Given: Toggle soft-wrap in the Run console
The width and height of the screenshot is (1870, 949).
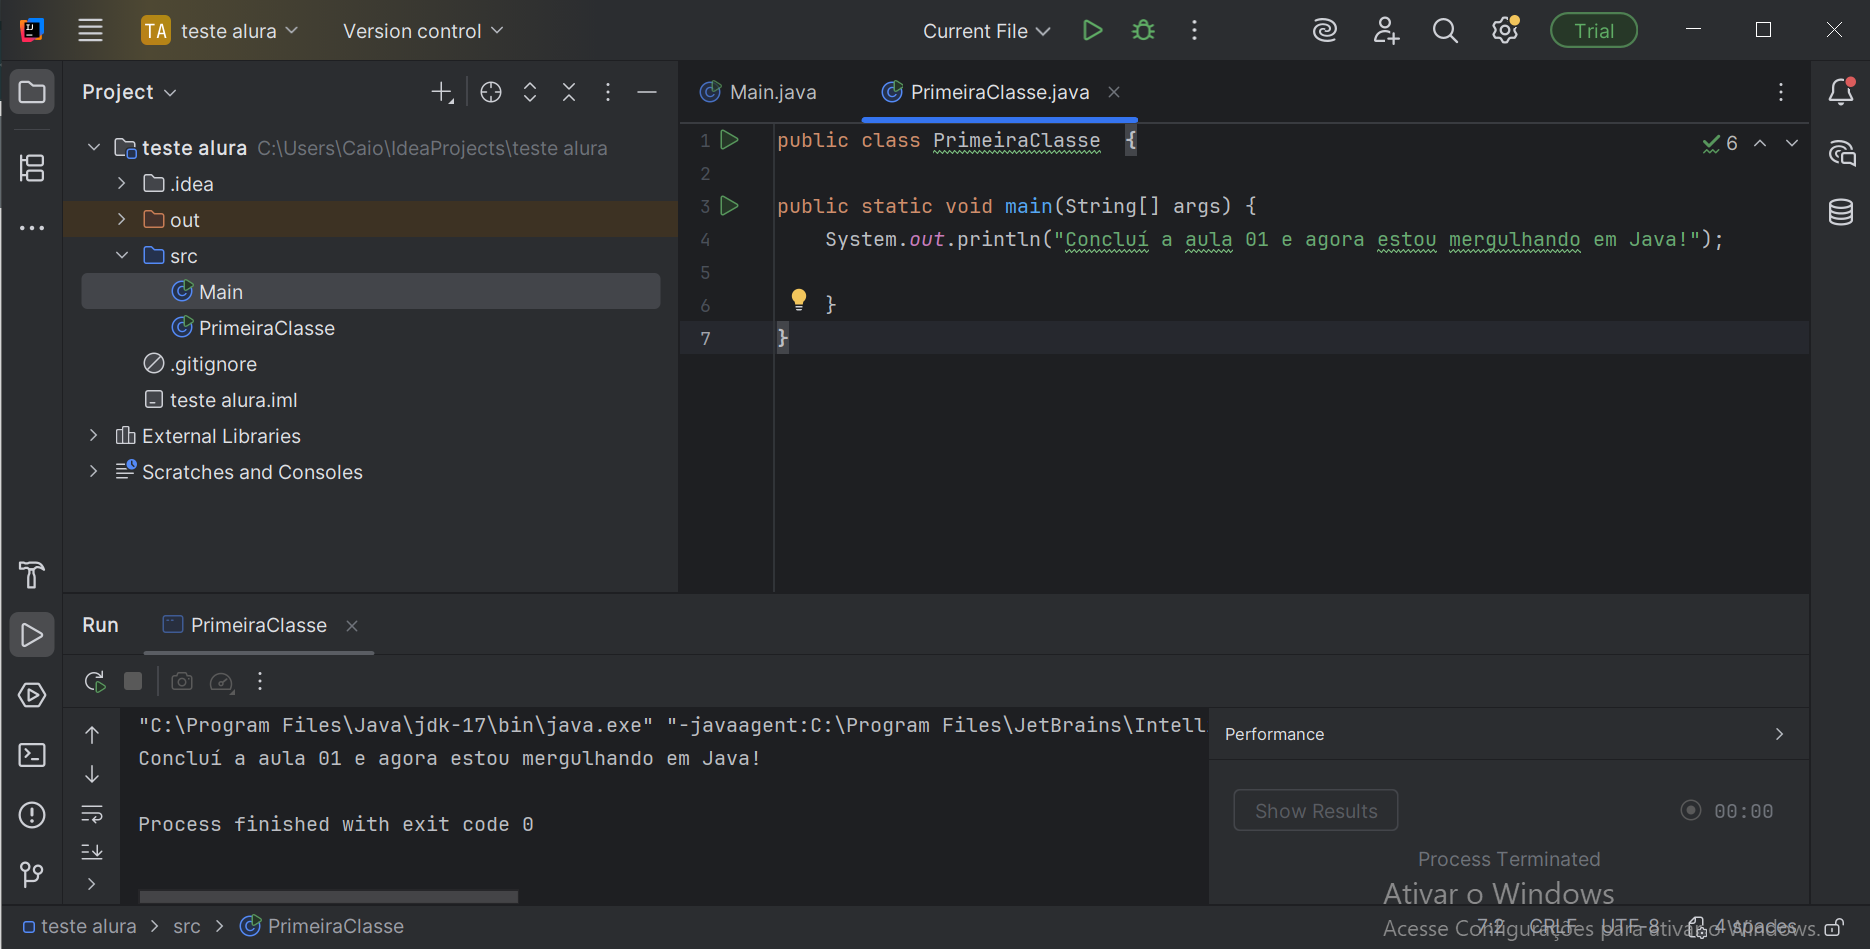Looking at the screenshot, I should click(92, 814).
